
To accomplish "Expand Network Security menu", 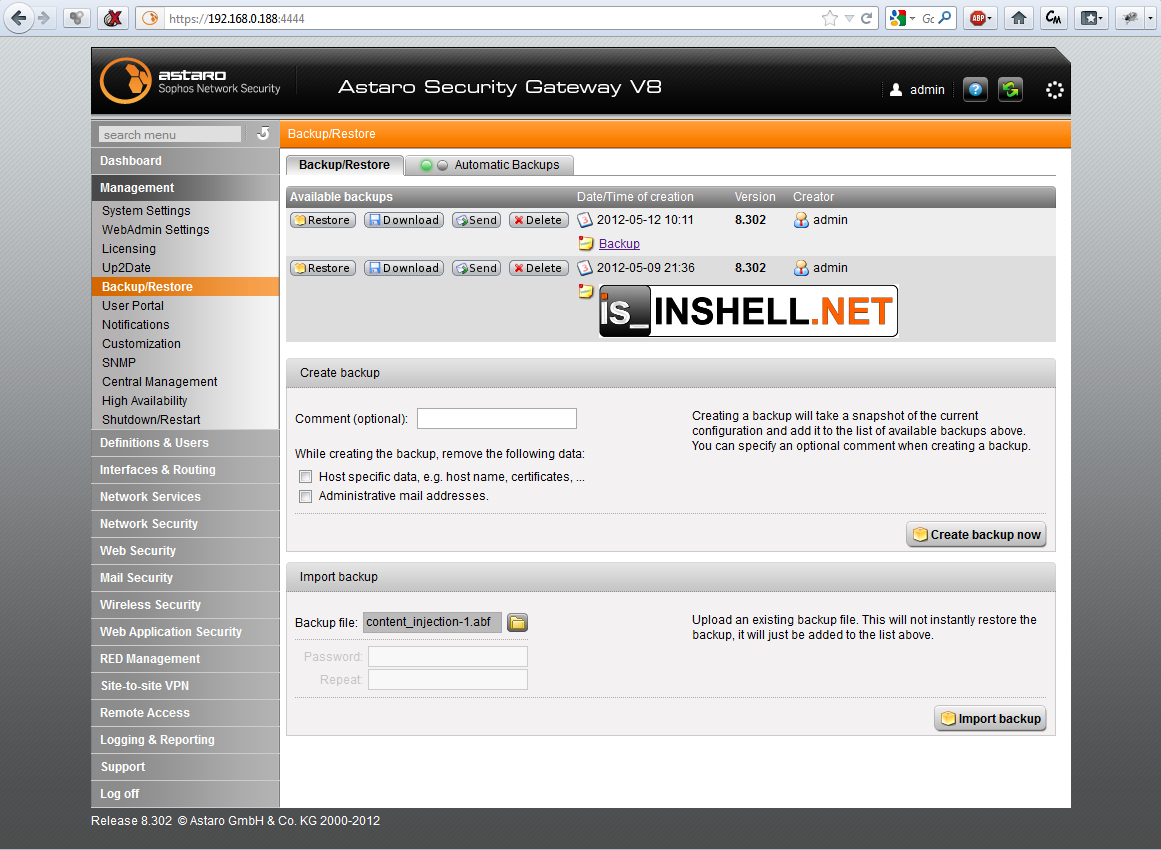I will (185, 523).
